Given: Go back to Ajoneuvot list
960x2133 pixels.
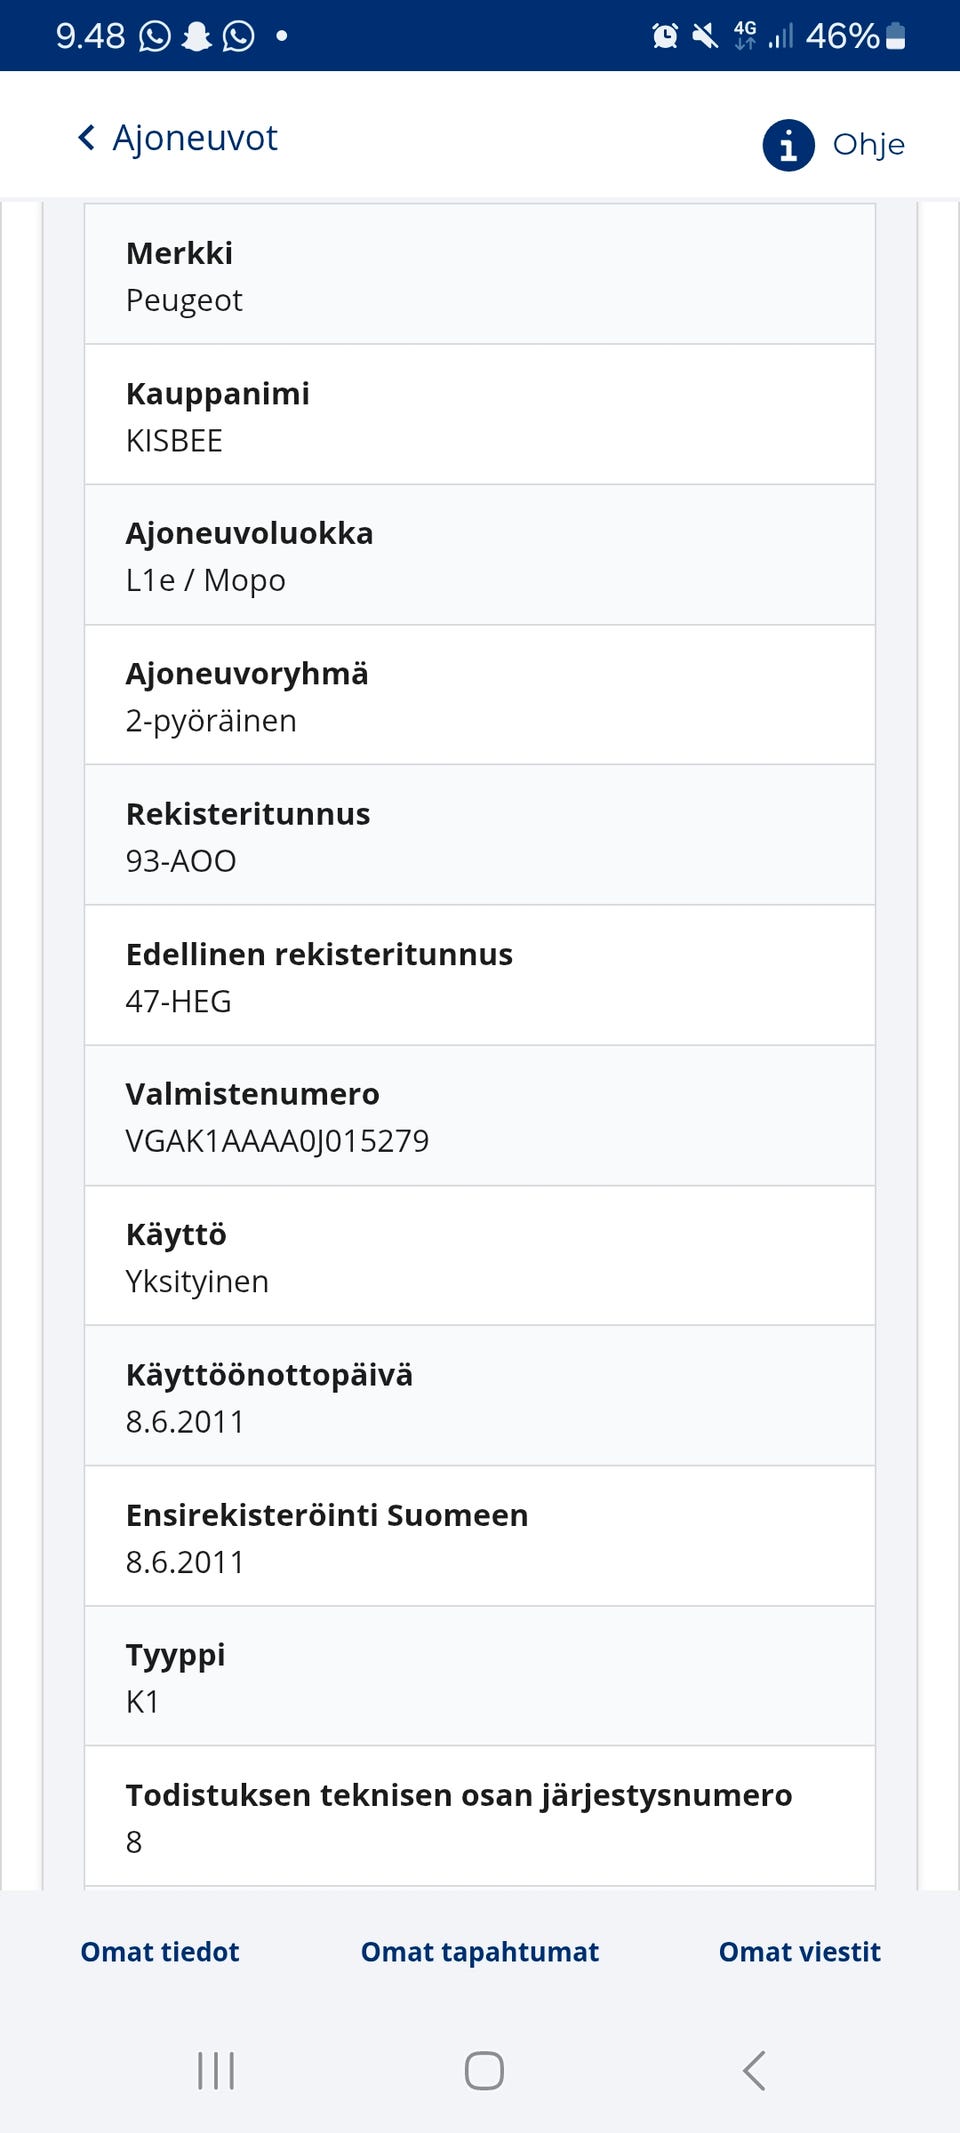Looking at the screenshot, I should [x=195, y=138].
